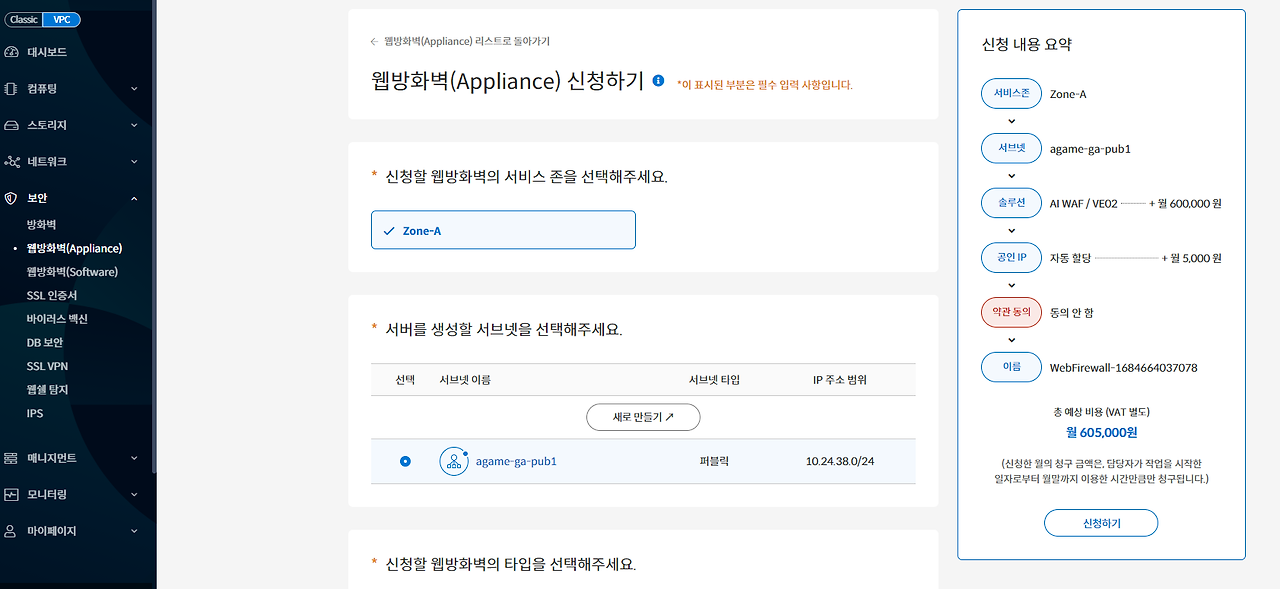The image size is (1280, 589).
Task: Click the 스토리지 storage icon
Action: (x=12, y=124)
